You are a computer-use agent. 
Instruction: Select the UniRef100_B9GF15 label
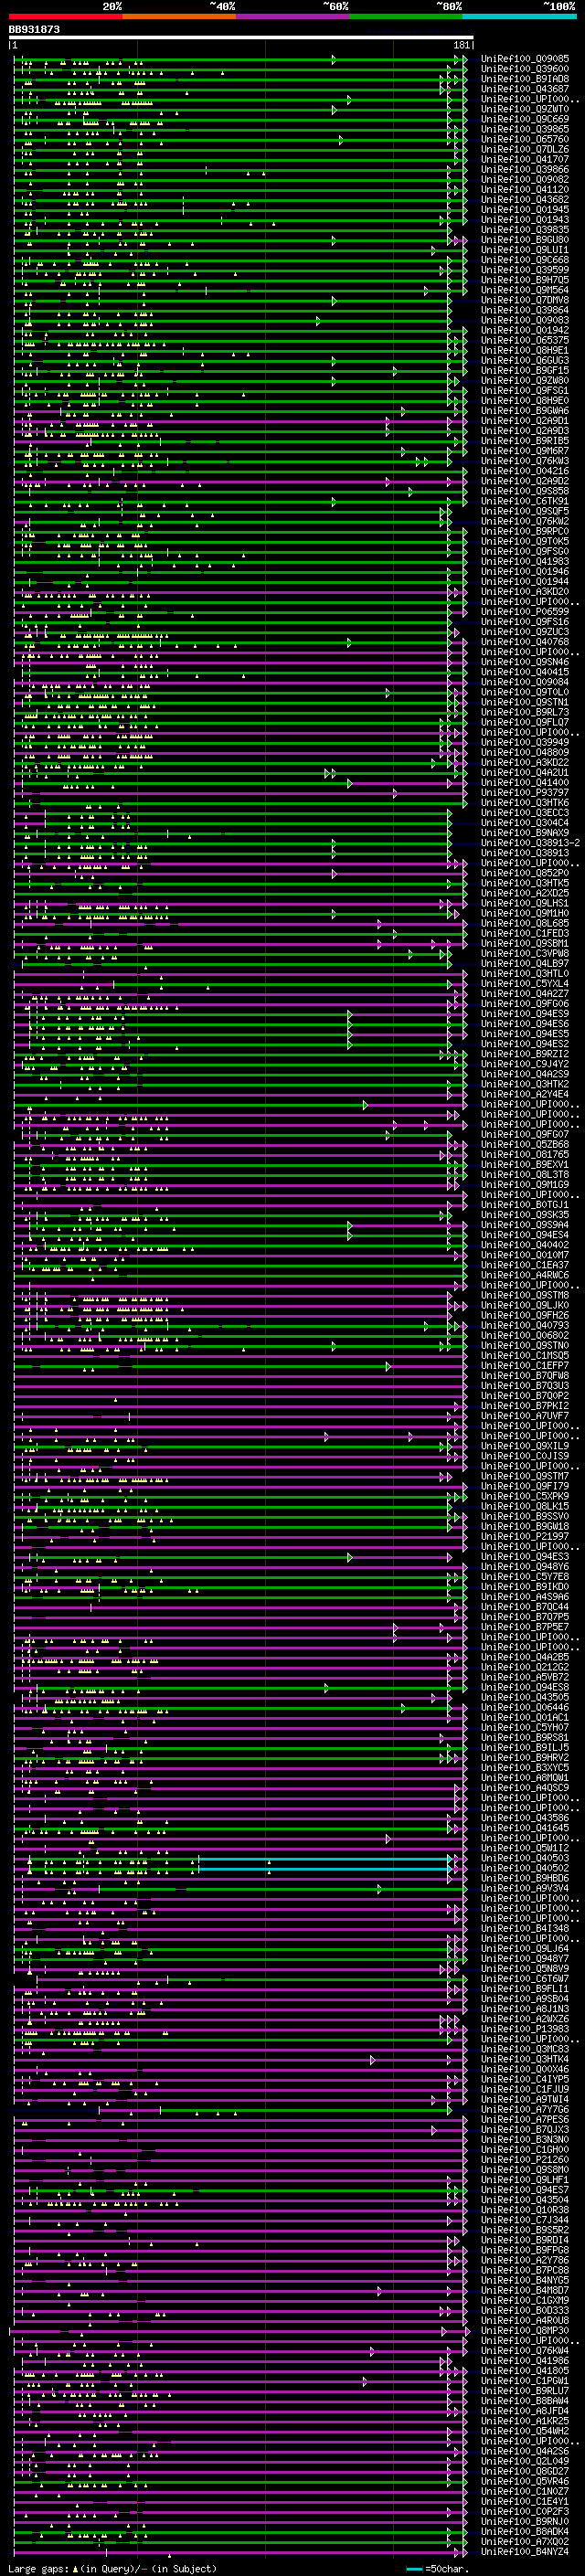[525, 370]
